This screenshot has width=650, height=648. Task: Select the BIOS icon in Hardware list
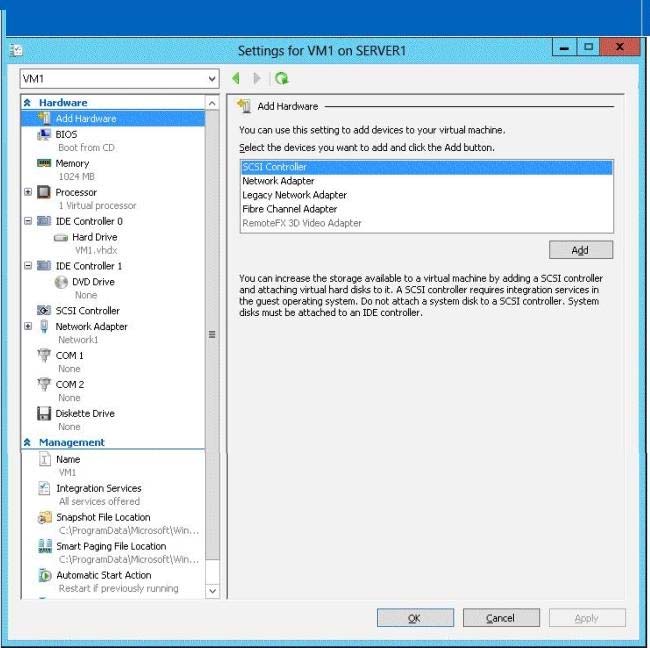pos(44,134)
